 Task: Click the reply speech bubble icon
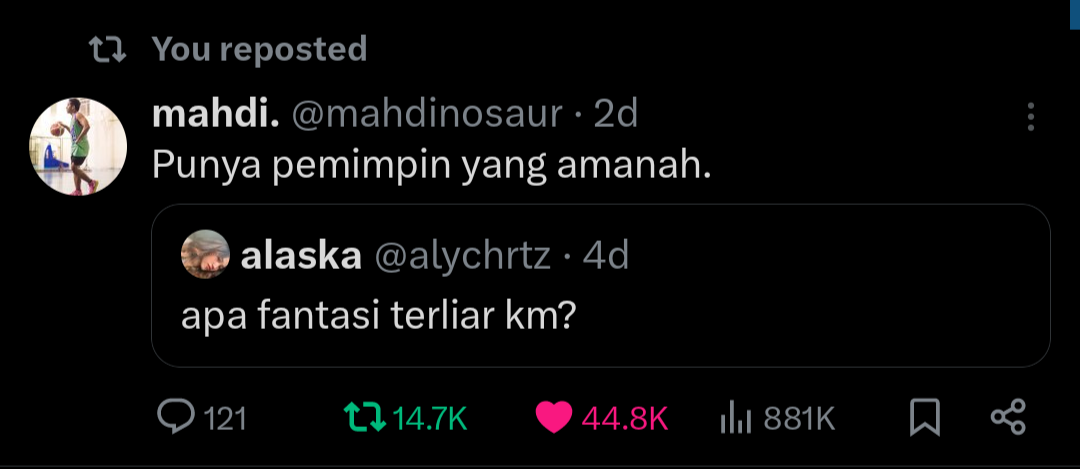tap(178, 417)
